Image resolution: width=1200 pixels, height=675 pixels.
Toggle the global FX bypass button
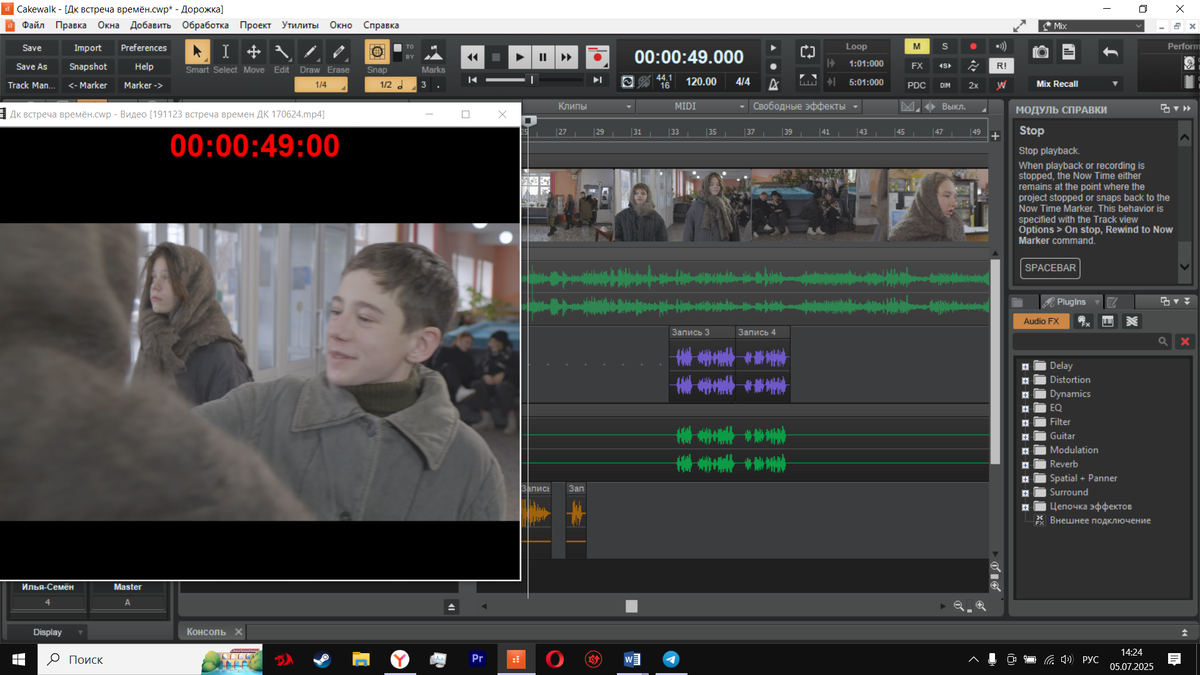917,66
